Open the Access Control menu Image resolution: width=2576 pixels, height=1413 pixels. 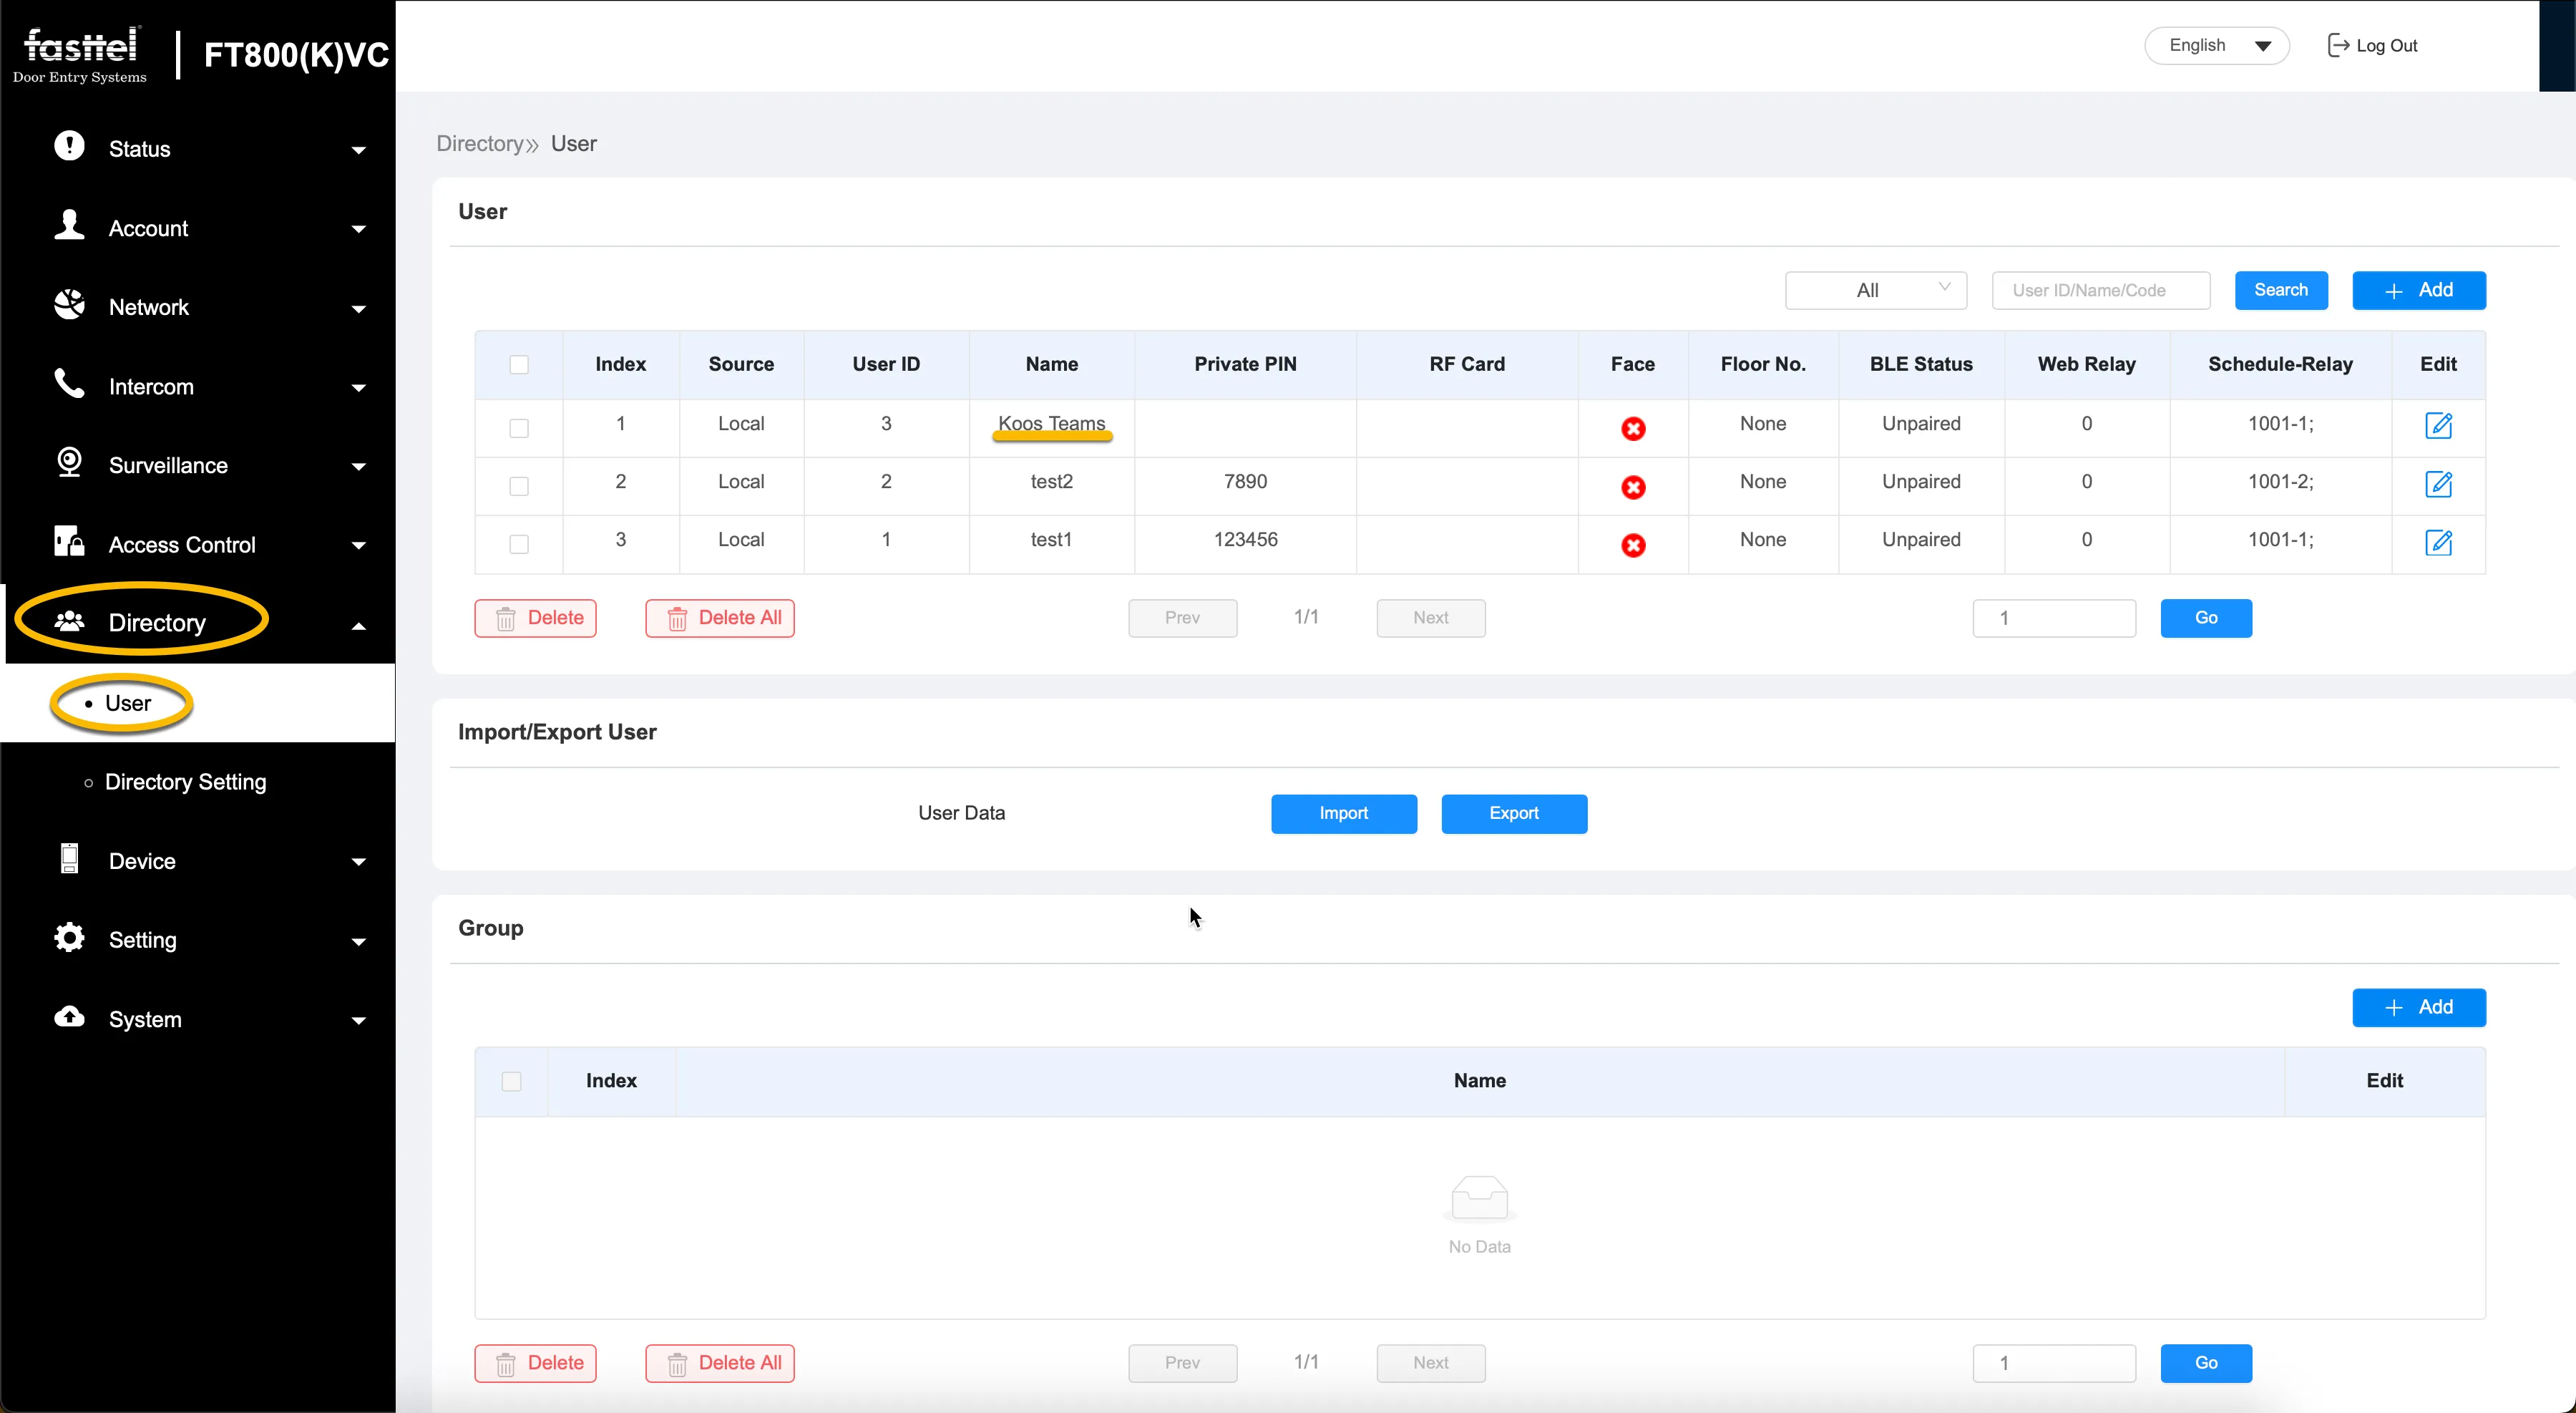click(198, 545)
